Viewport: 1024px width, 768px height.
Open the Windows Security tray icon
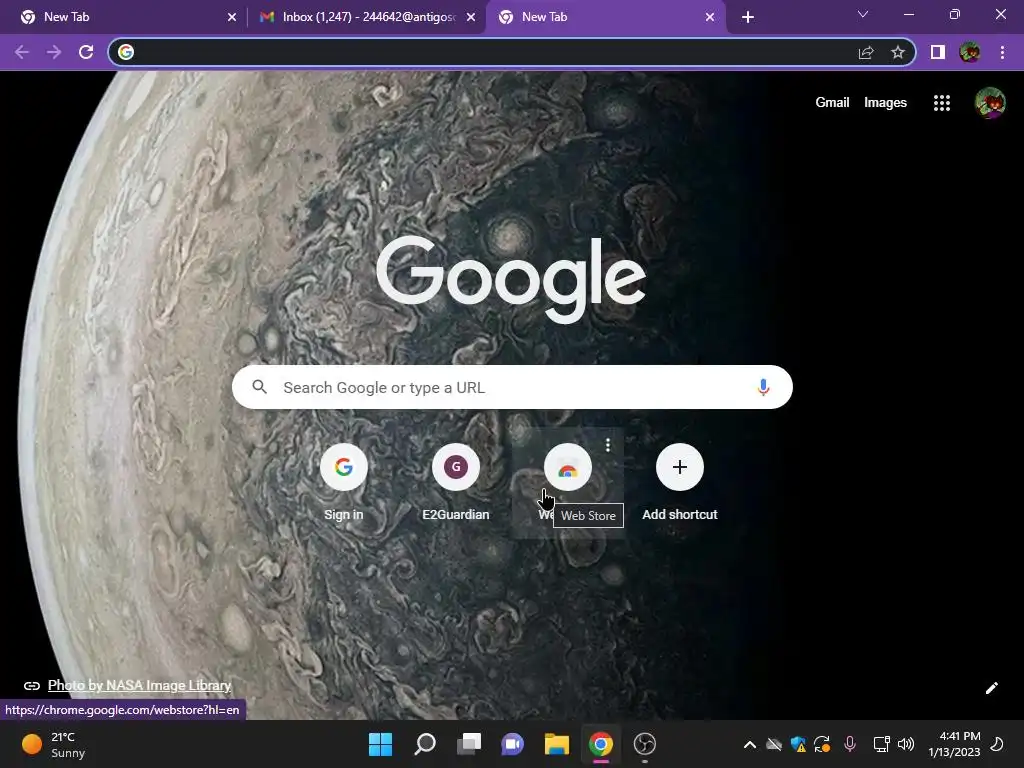pos(798,744)
